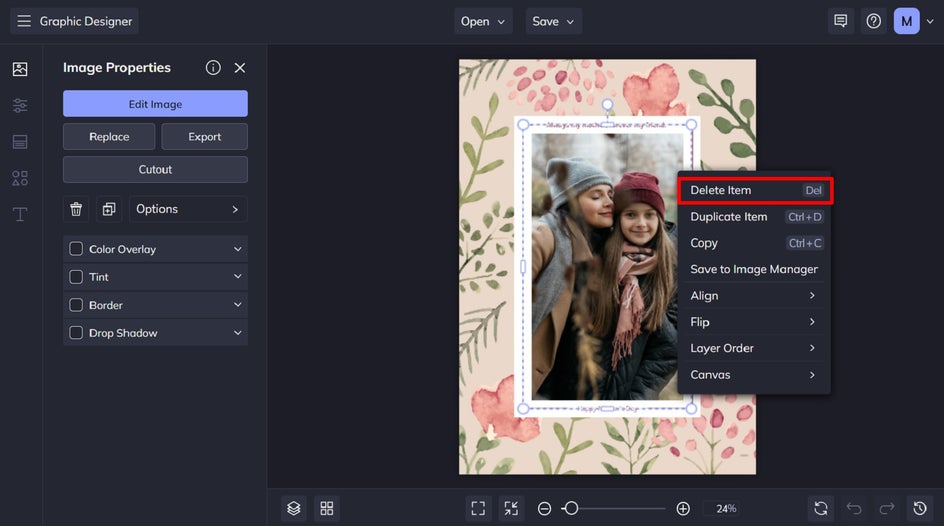Open the Image Manager sidebar icon
The image size is (944, 526).
(20, 69)
